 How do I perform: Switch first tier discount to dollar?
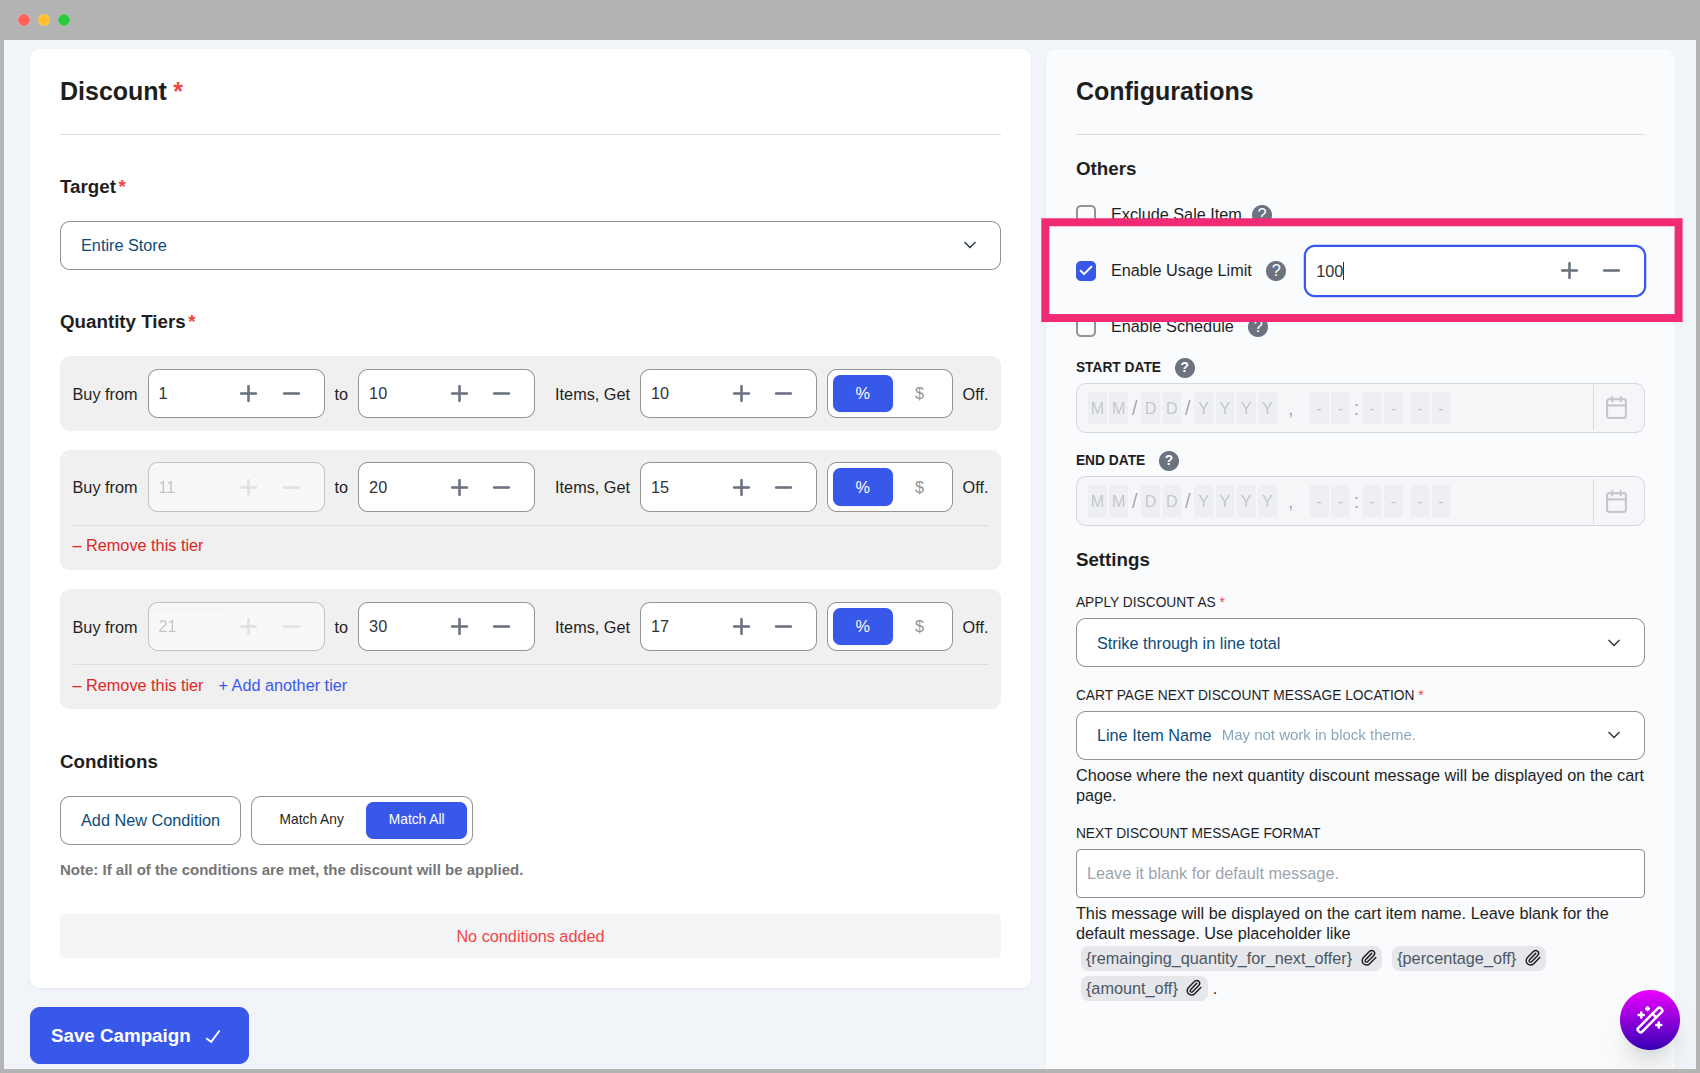click(x=919, y=394)
